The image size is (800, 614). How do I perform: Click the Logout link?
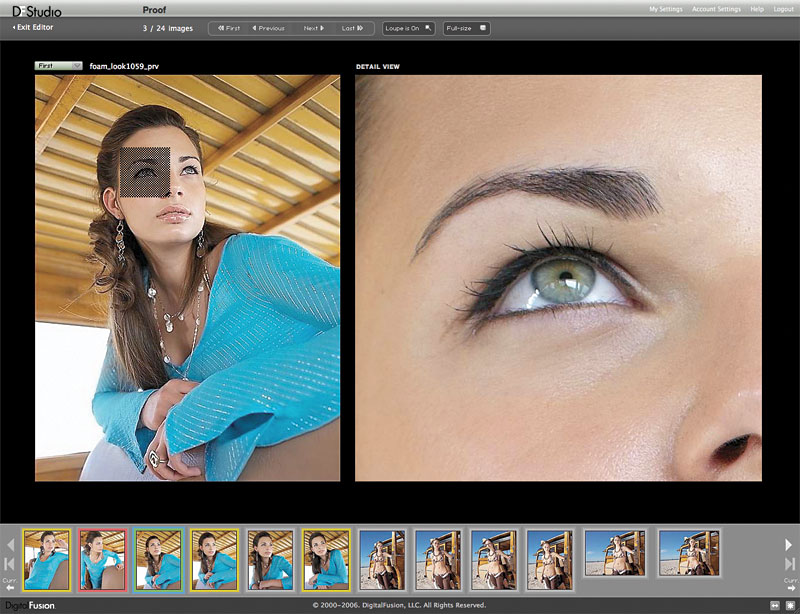[x=783, y=9]
